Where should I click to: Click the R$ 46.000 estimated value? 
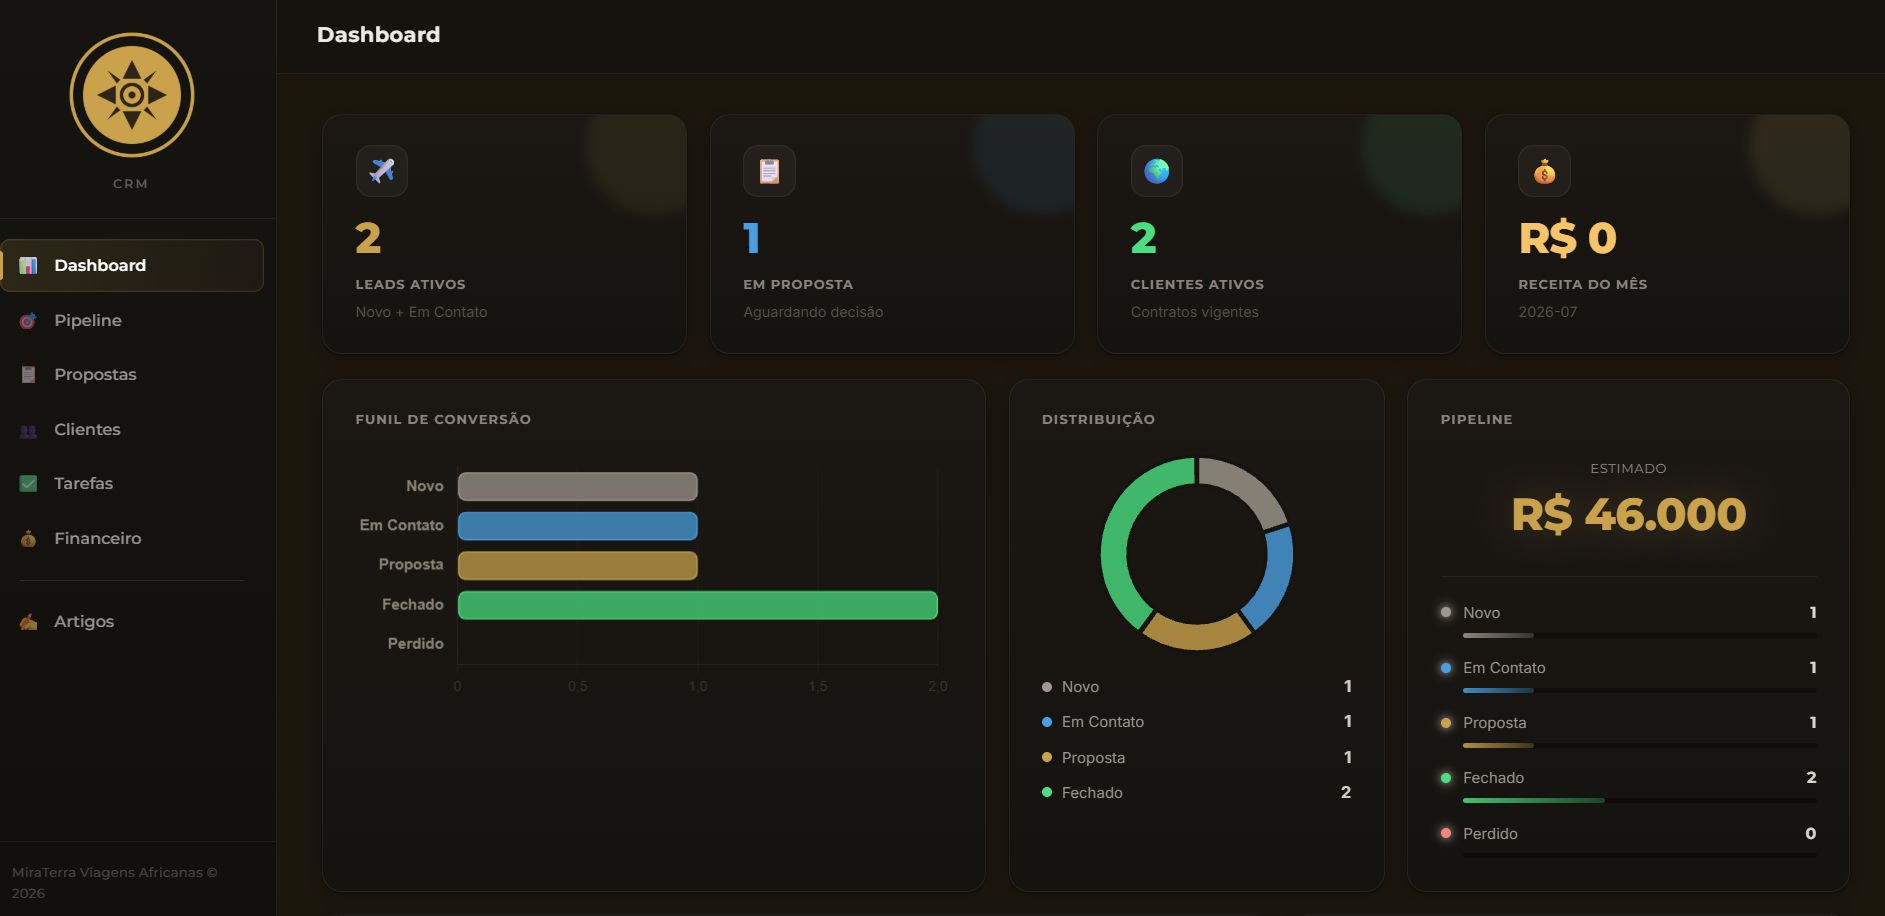pos(1628,514)
